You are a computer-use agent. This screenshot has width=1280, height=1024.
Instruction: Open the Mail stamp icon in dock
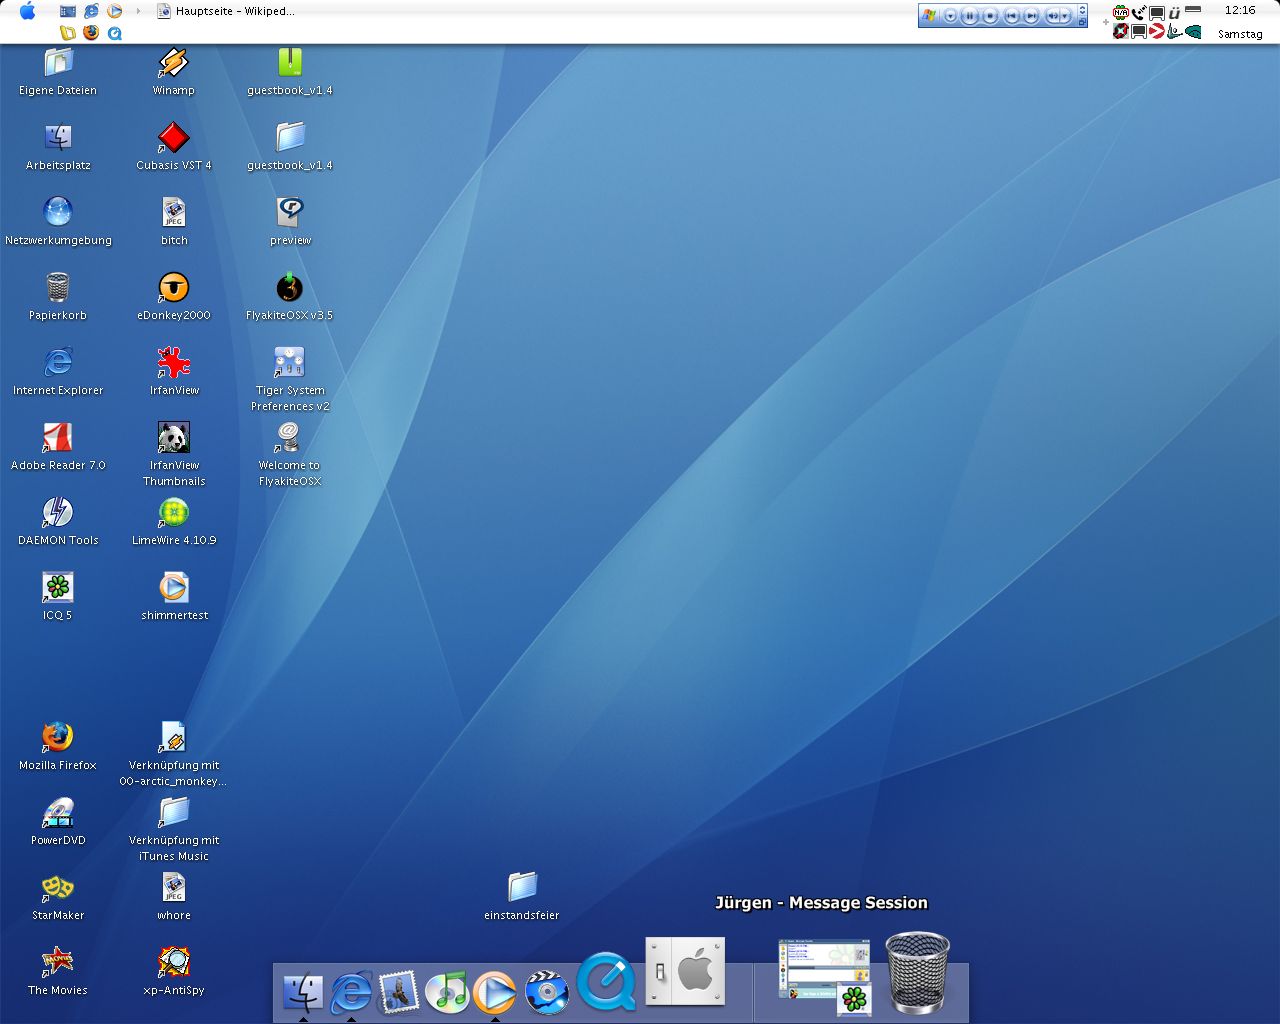click(x=398, y=992)
